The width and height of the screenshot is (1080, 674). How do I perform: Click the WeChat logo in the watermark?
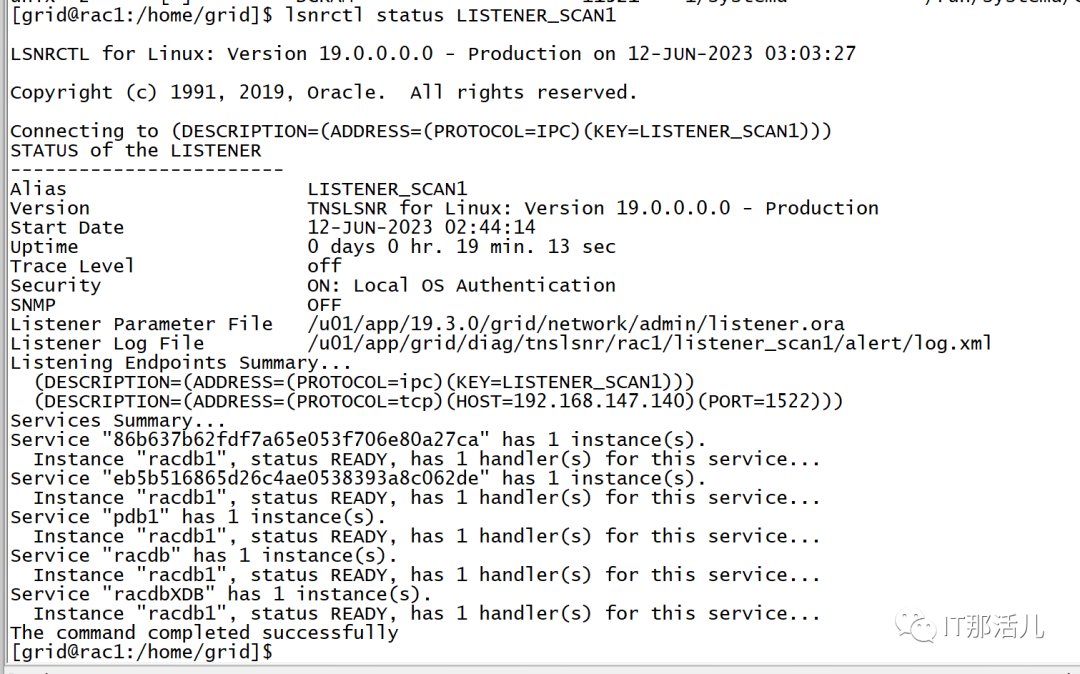point(915,626)
